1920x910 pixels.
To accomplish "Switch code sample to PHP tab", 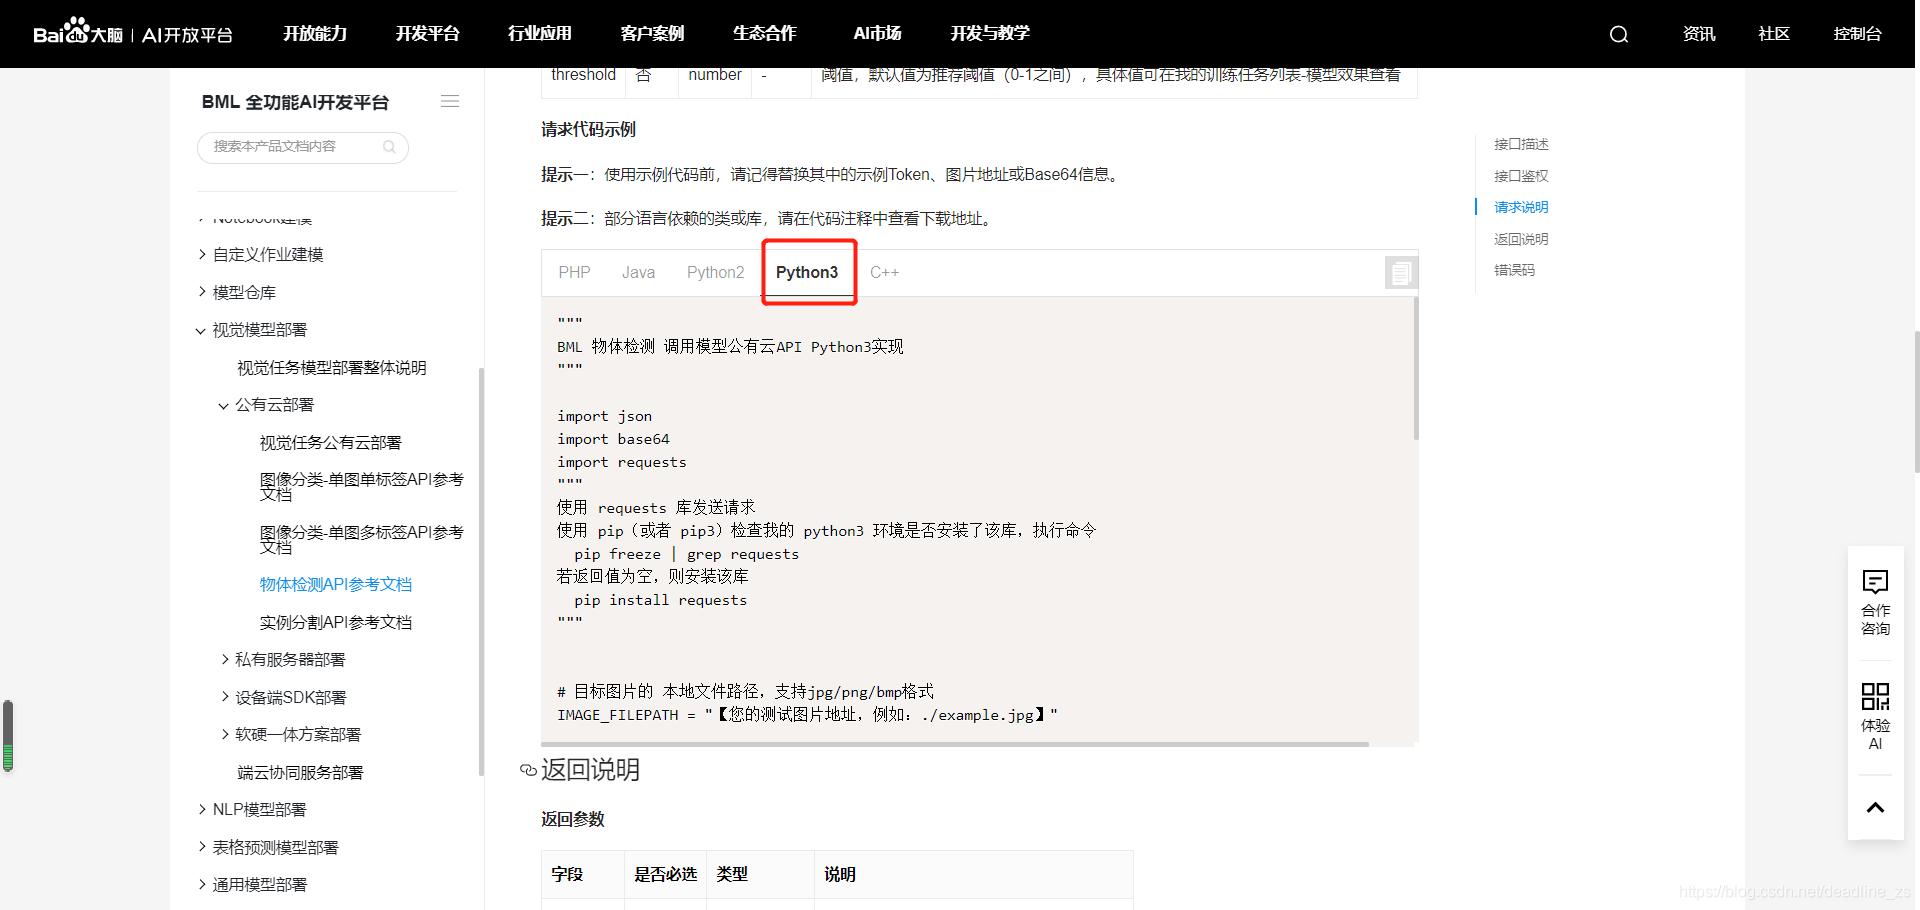I will [x=574, y=272].
